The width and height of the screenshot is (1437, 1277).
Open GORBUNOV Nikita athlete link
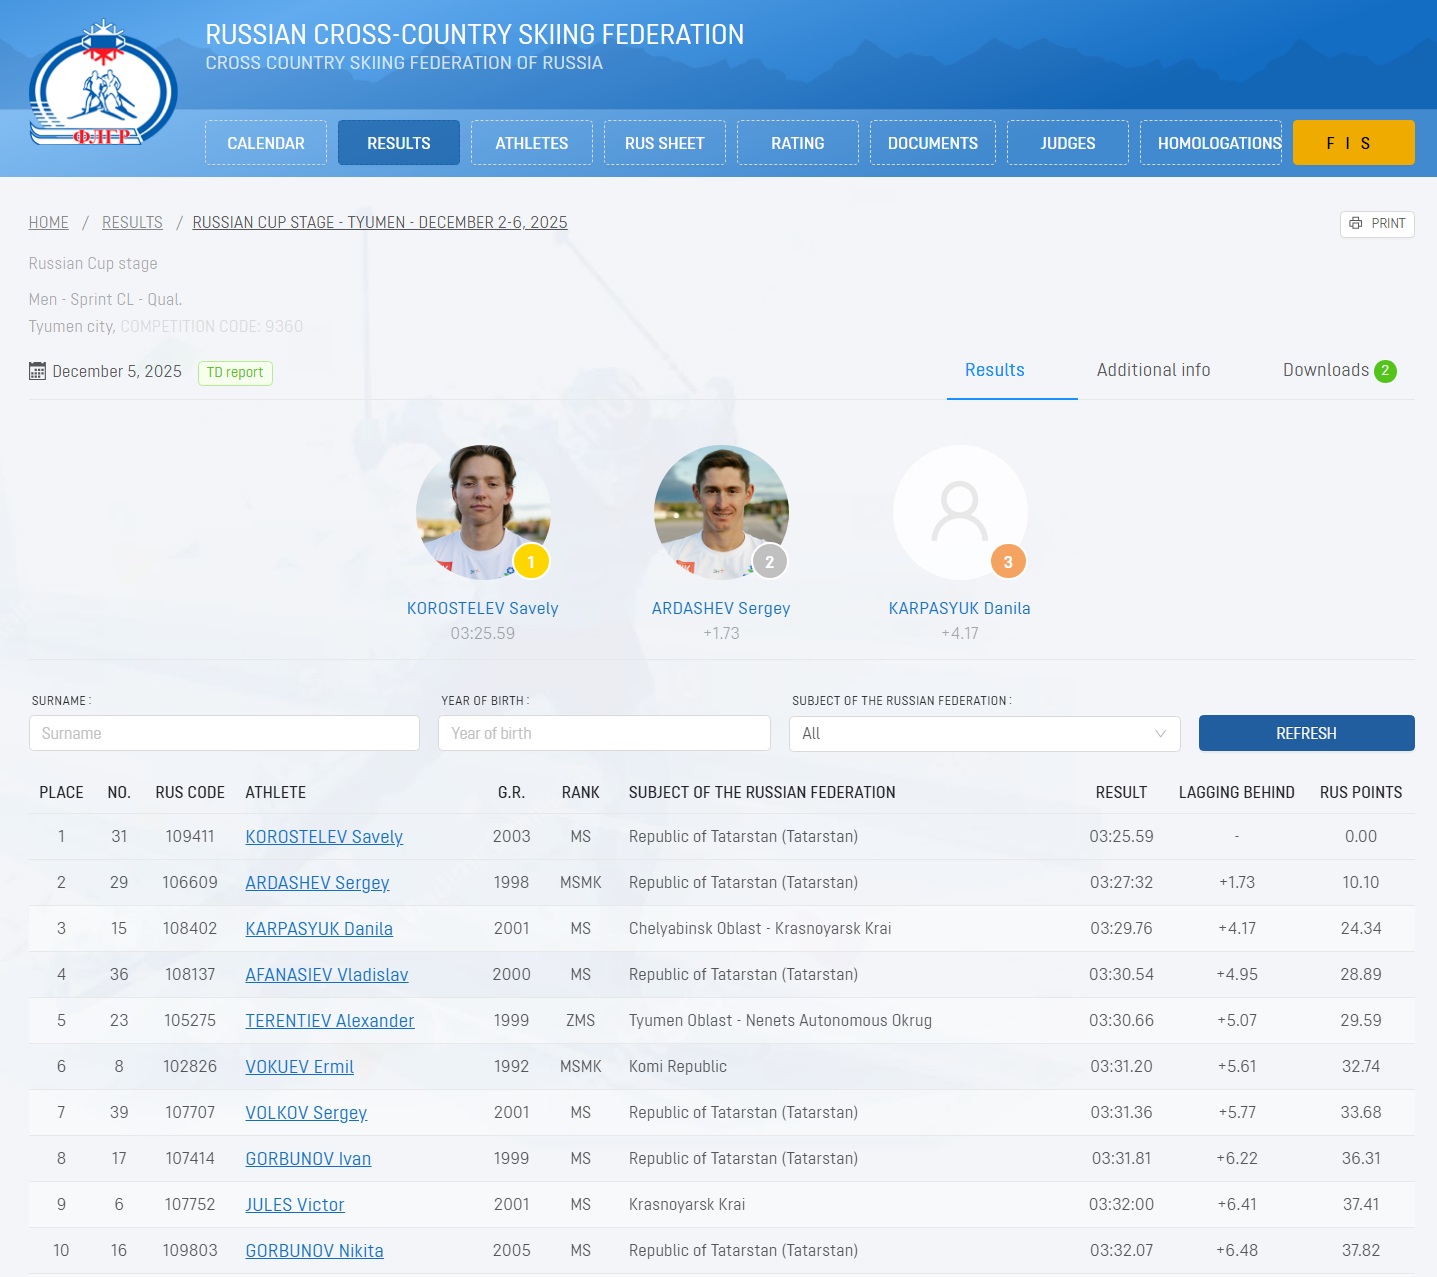click(315, 1251)
